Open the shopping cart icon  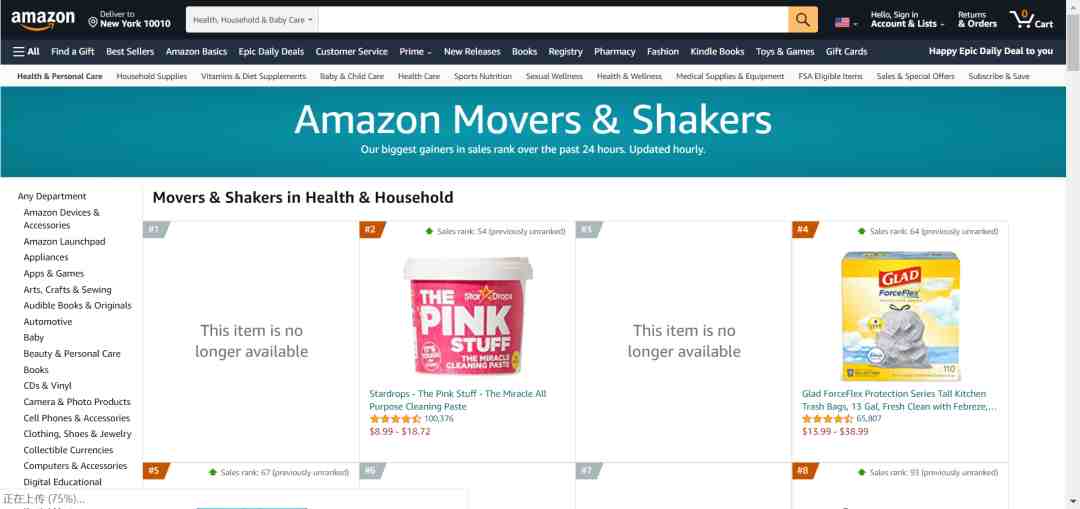1031,19
